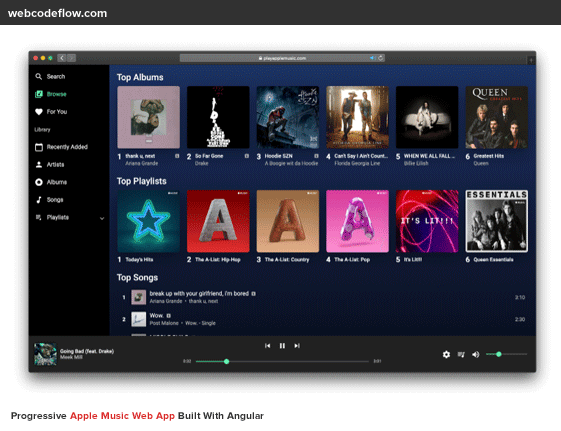Click the Recently Added calendar icon

39,147
